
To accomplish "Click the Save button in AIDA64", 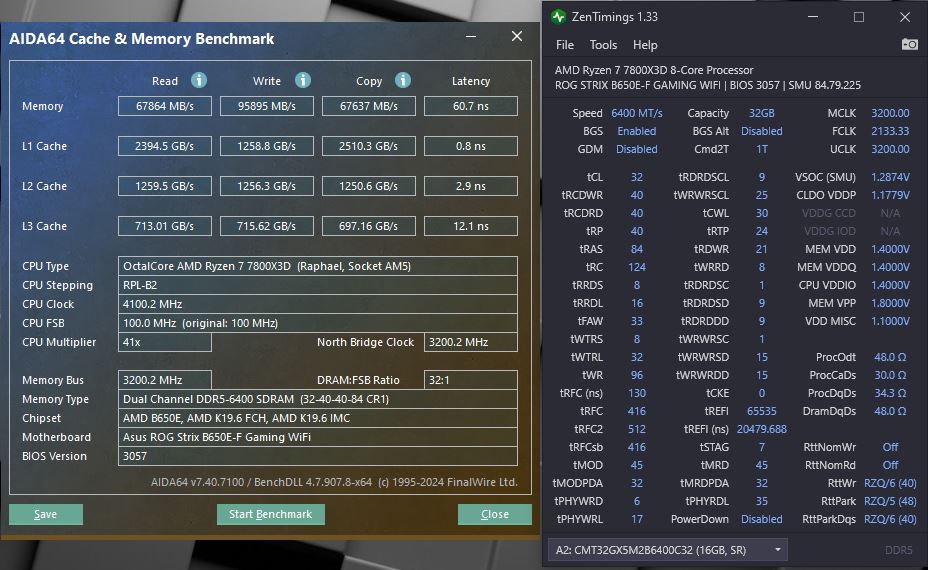I will [46, 514].
